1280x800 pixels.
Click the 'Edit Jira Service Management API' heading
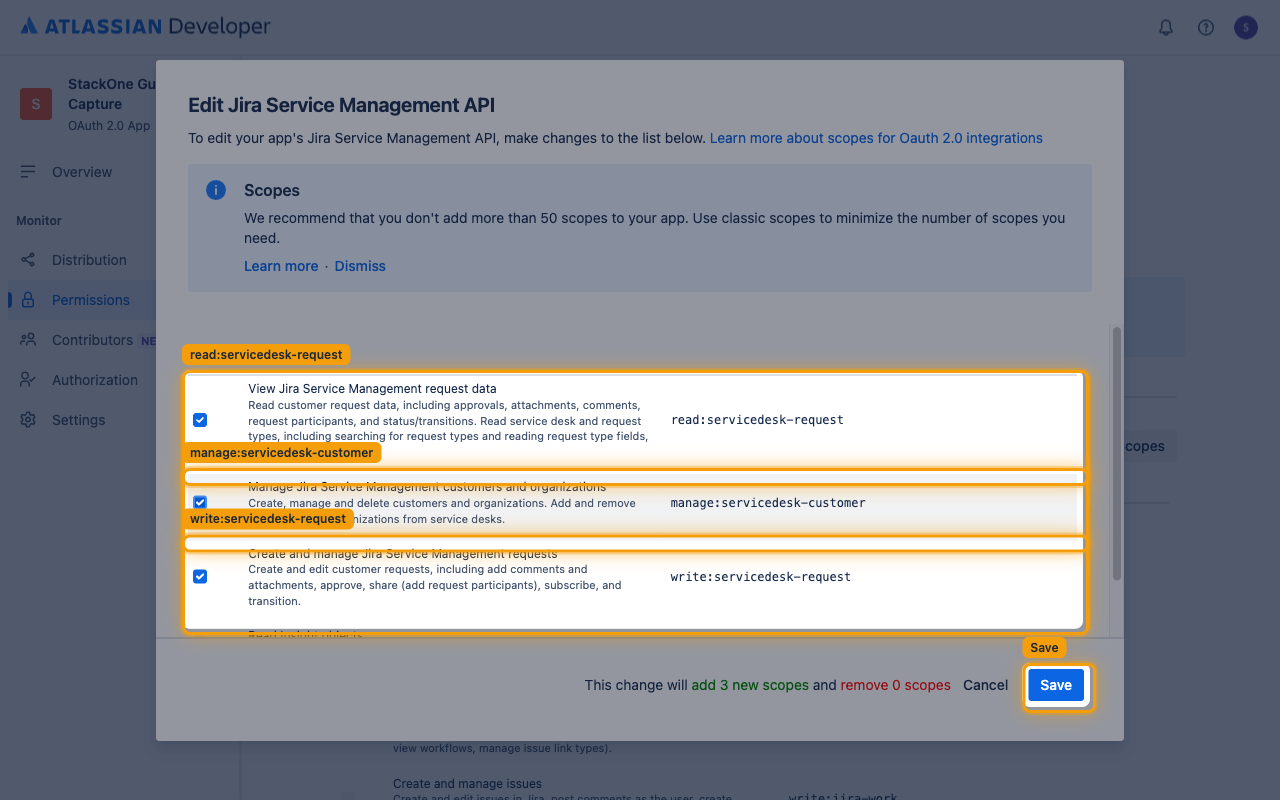coord(342,105)
